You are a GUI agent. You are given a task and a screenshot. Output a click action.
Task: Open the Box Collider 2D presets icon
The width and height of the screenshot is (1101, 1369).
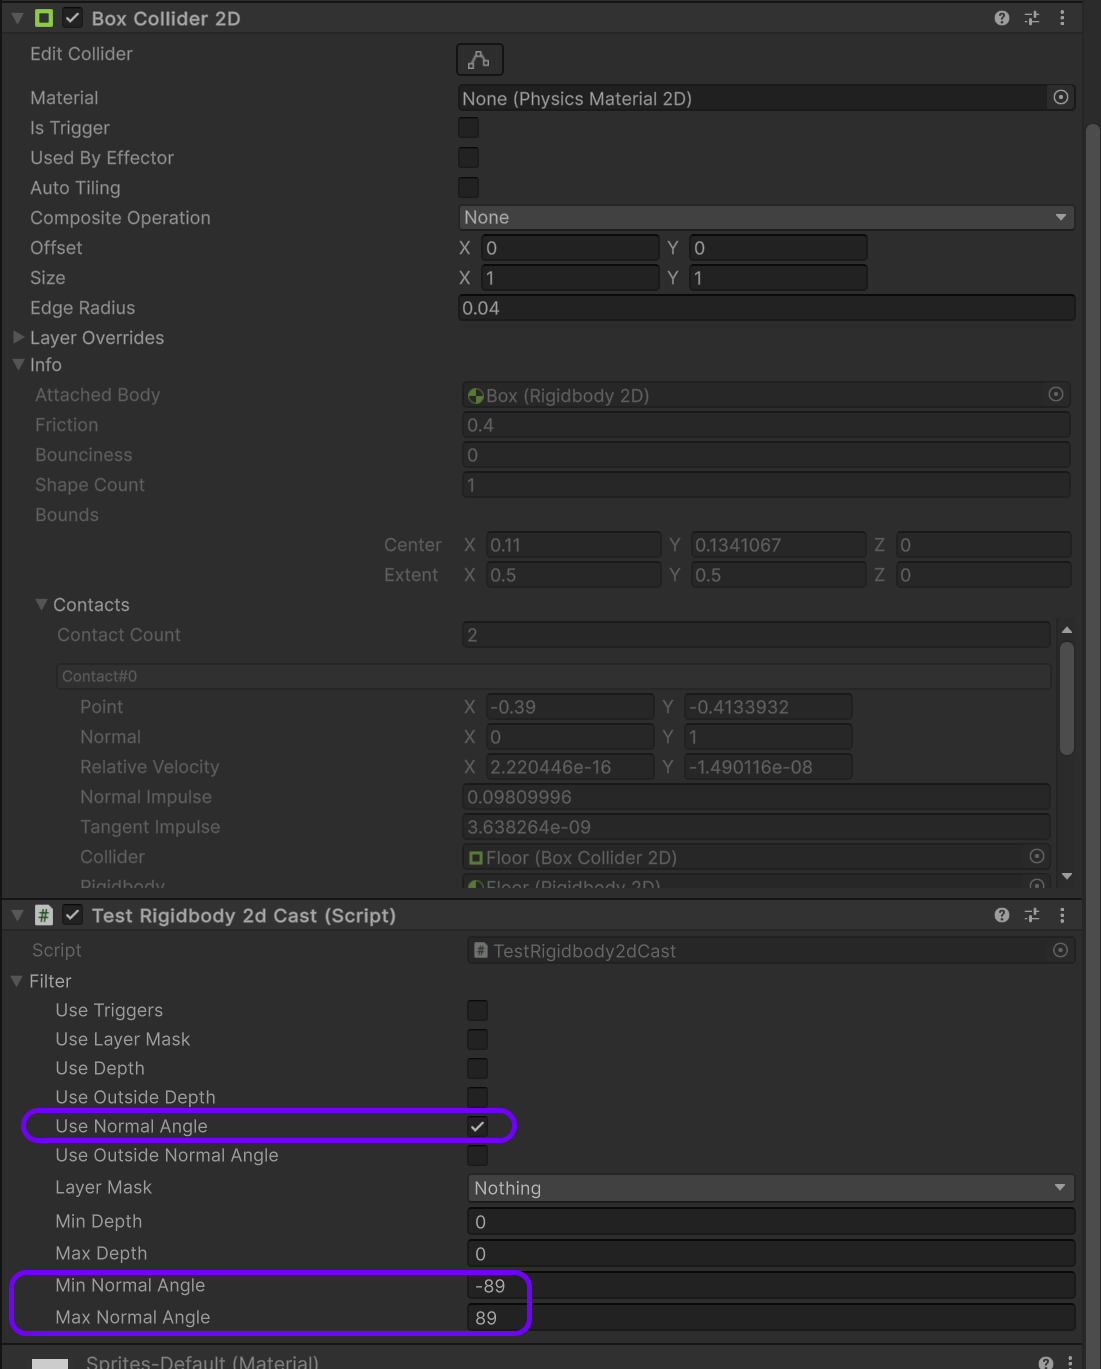click(x=1031, y=17)
